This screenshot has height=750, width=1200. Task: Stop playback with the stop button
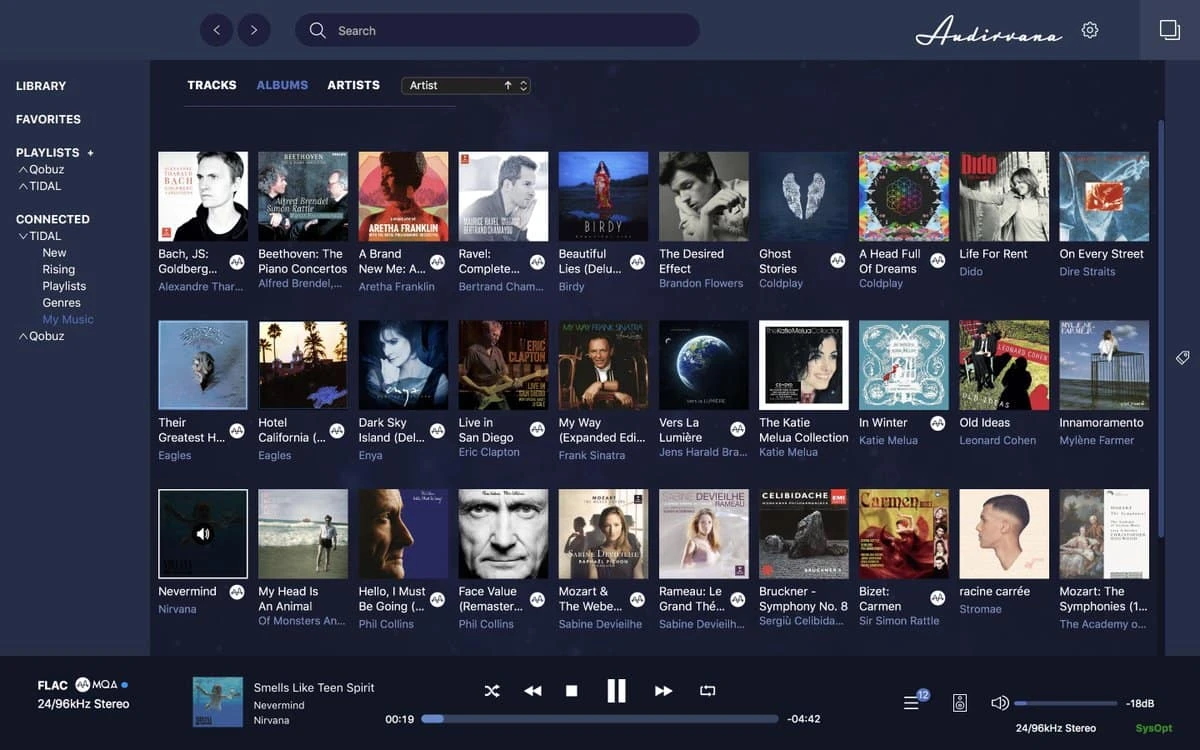point(571,690)
